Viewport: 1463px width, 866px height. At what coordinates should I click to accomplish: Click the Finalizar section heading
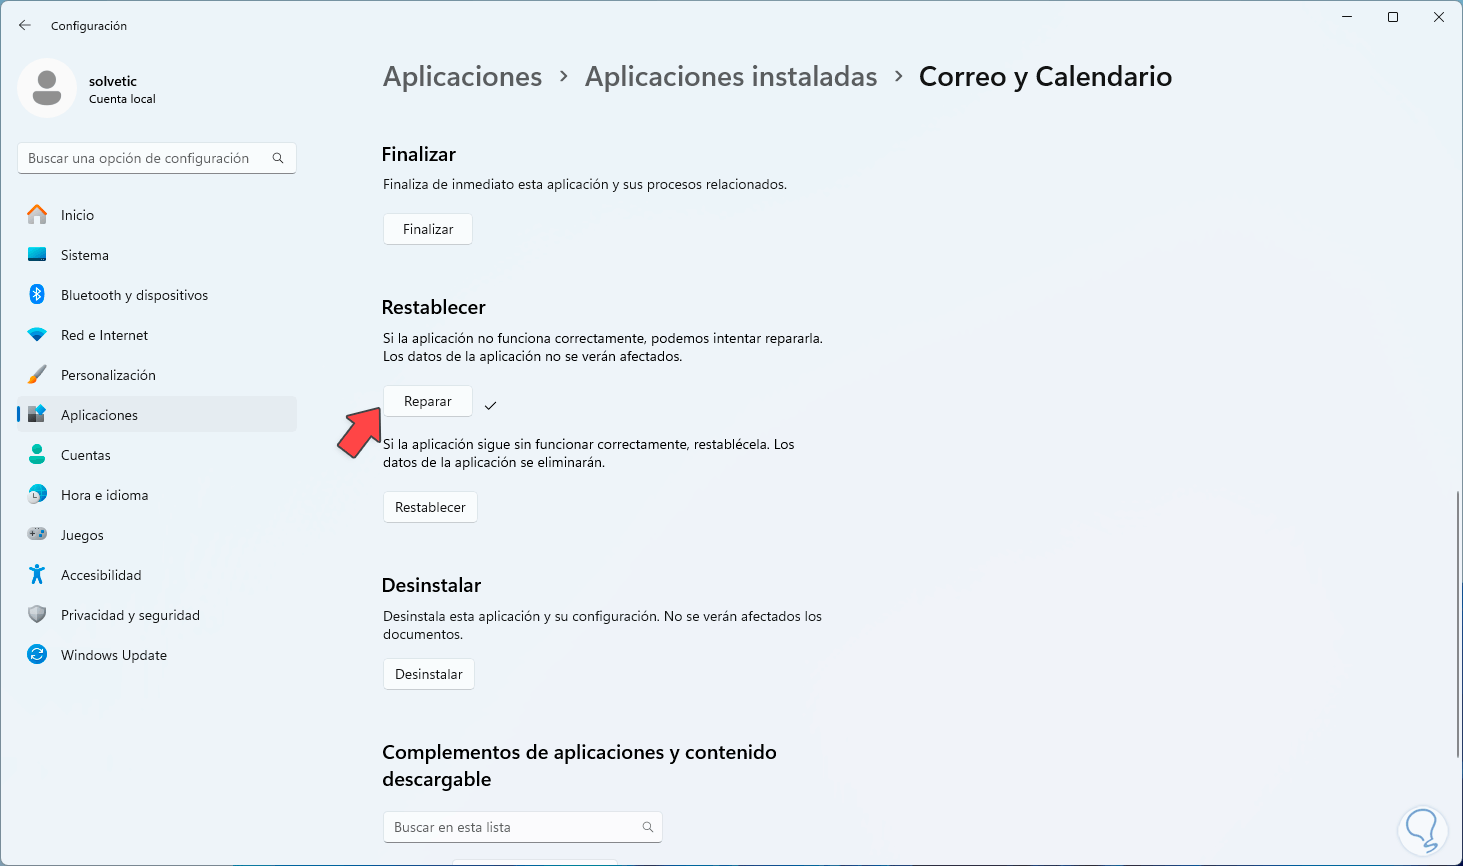(419, 154)
